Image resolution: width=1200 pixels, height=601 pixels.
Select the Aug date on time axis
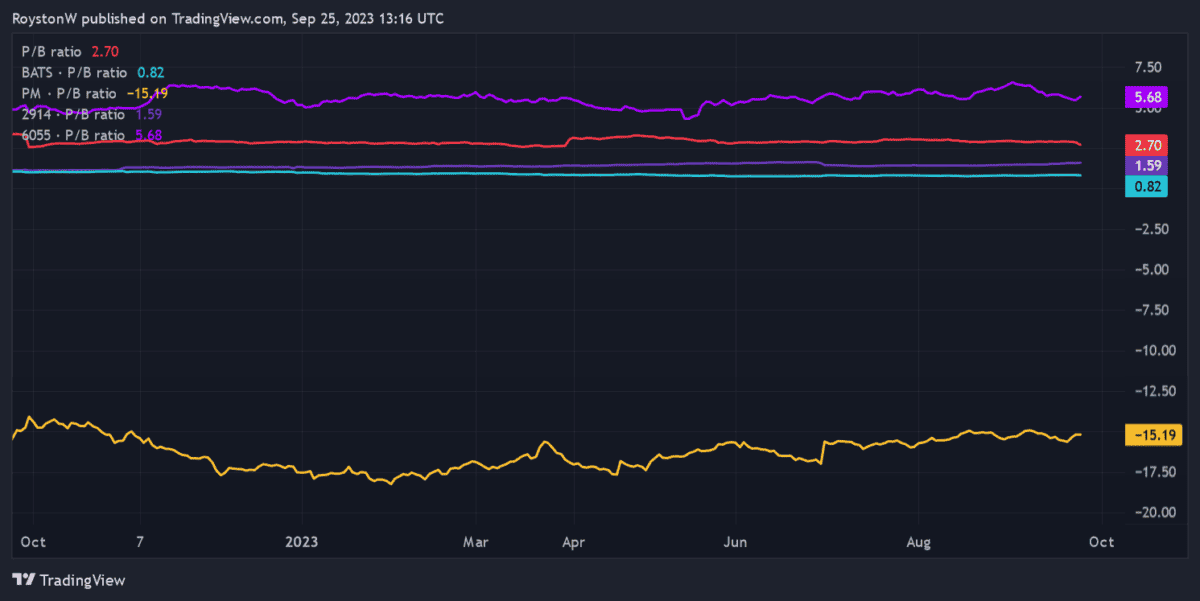tap(918, 542)
